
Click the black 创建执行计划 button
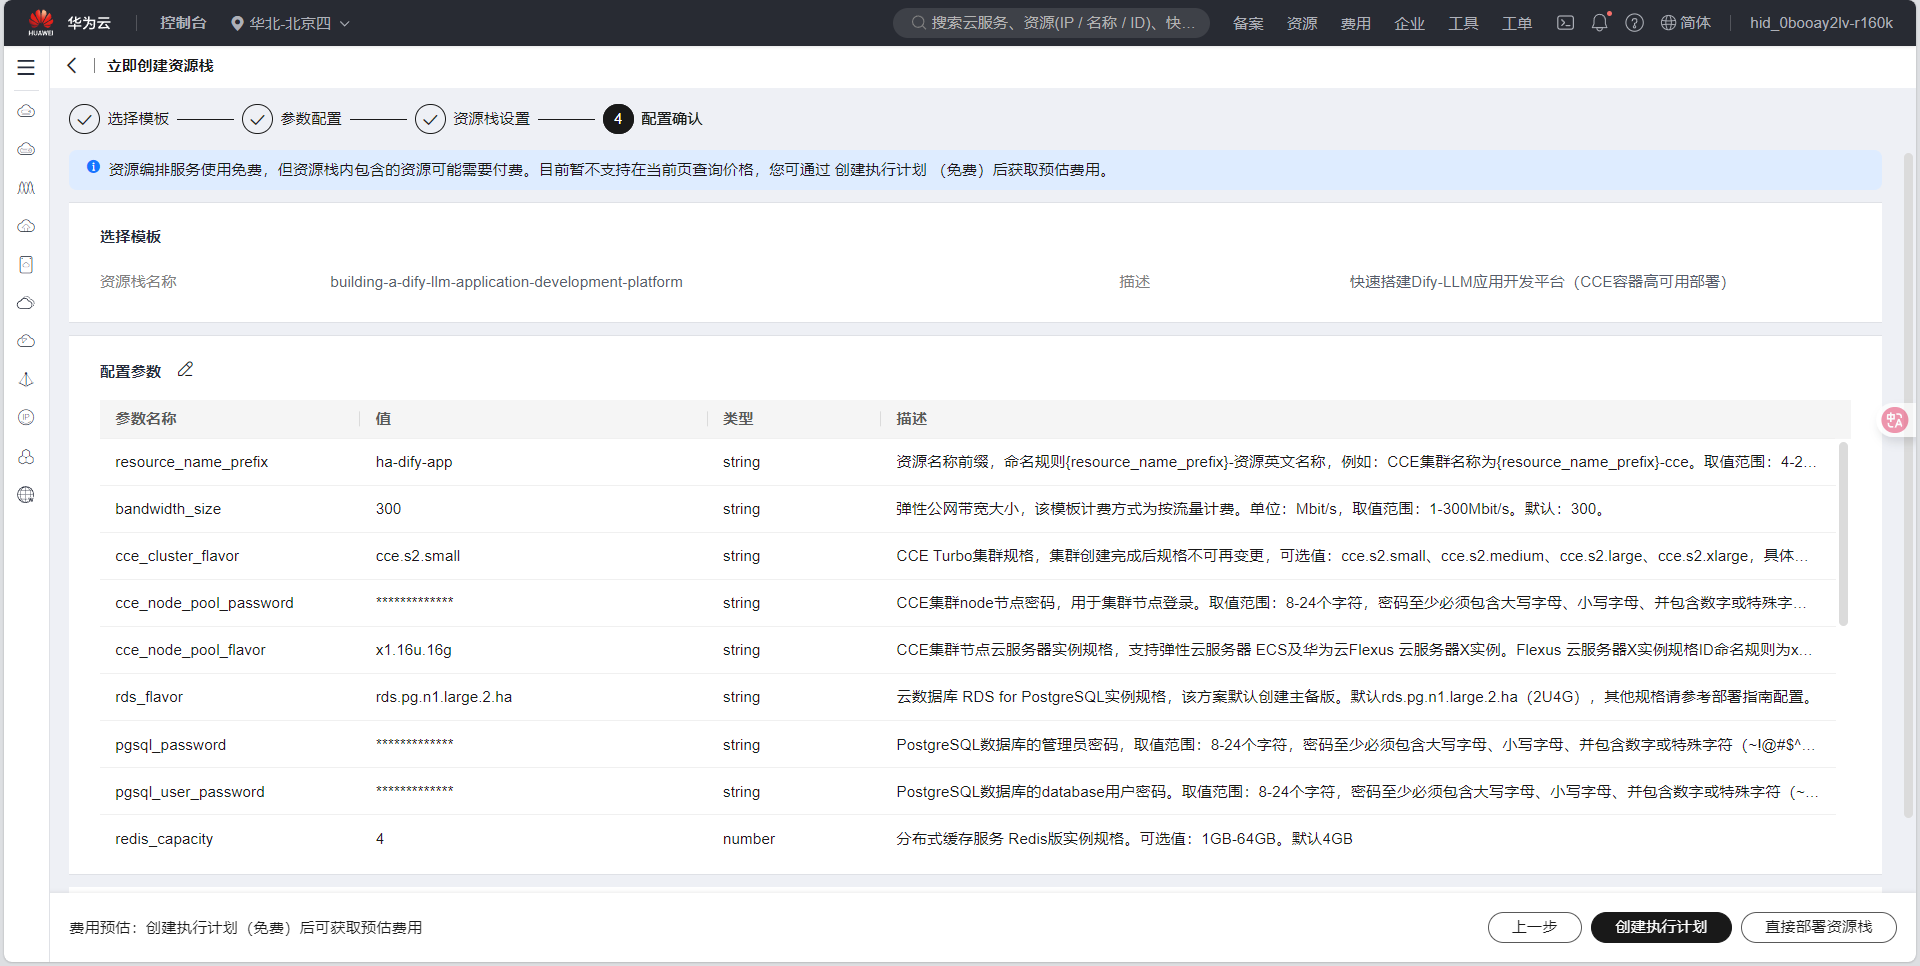click(x=1661, y=927)
